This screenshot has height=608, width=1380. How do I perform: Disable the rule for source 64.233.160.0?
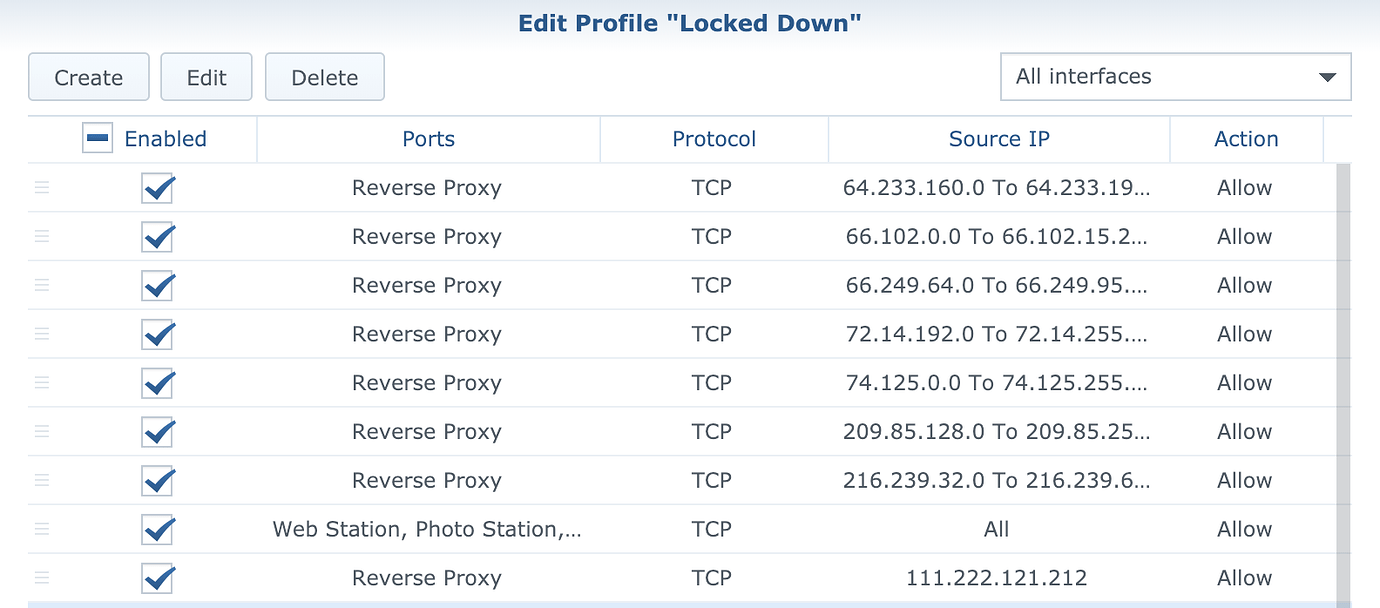[157, 187]
